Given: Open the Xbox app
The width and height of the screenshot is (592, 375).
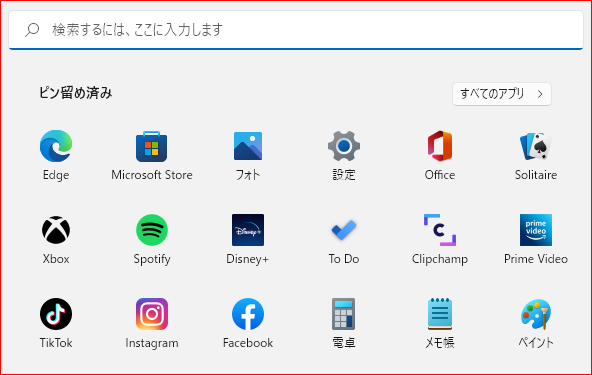Looking at the screenshot, I should point(56,230).
